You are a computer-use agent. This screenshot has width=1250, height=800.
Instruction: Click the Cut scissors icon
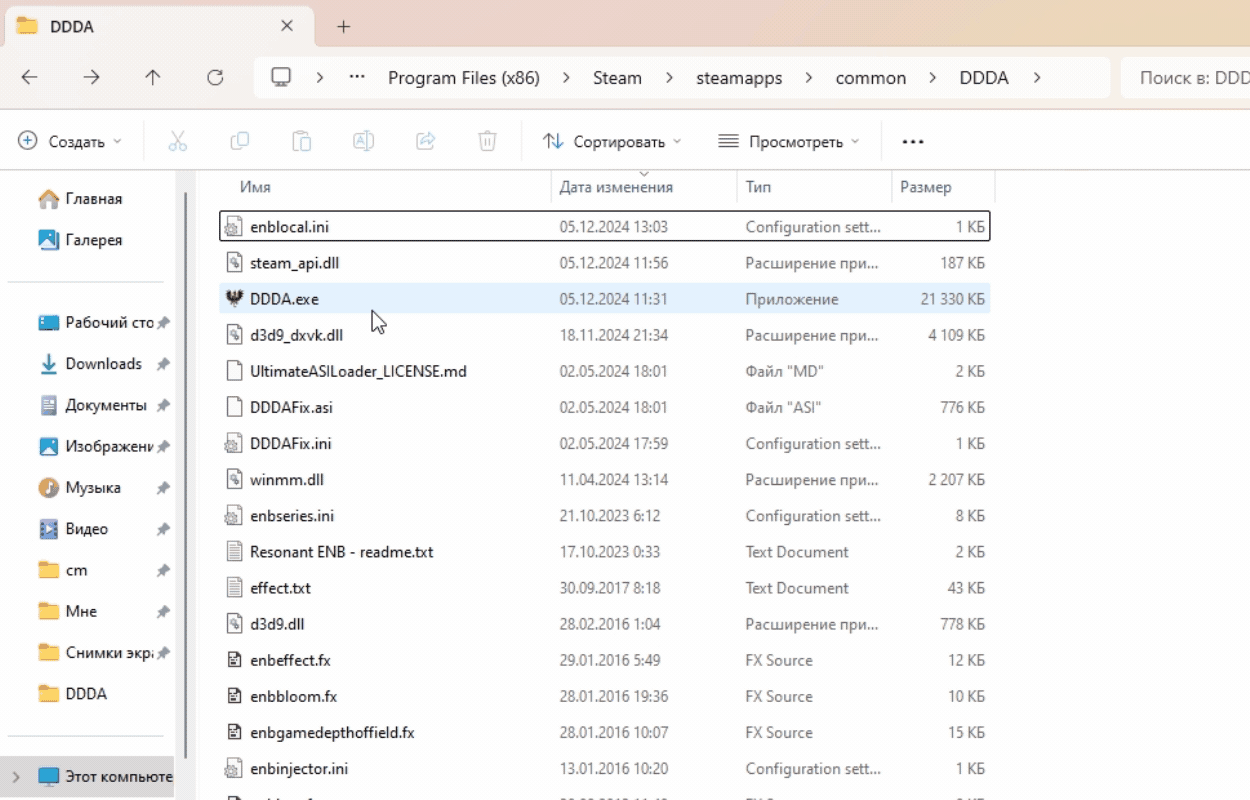(178, 141)
